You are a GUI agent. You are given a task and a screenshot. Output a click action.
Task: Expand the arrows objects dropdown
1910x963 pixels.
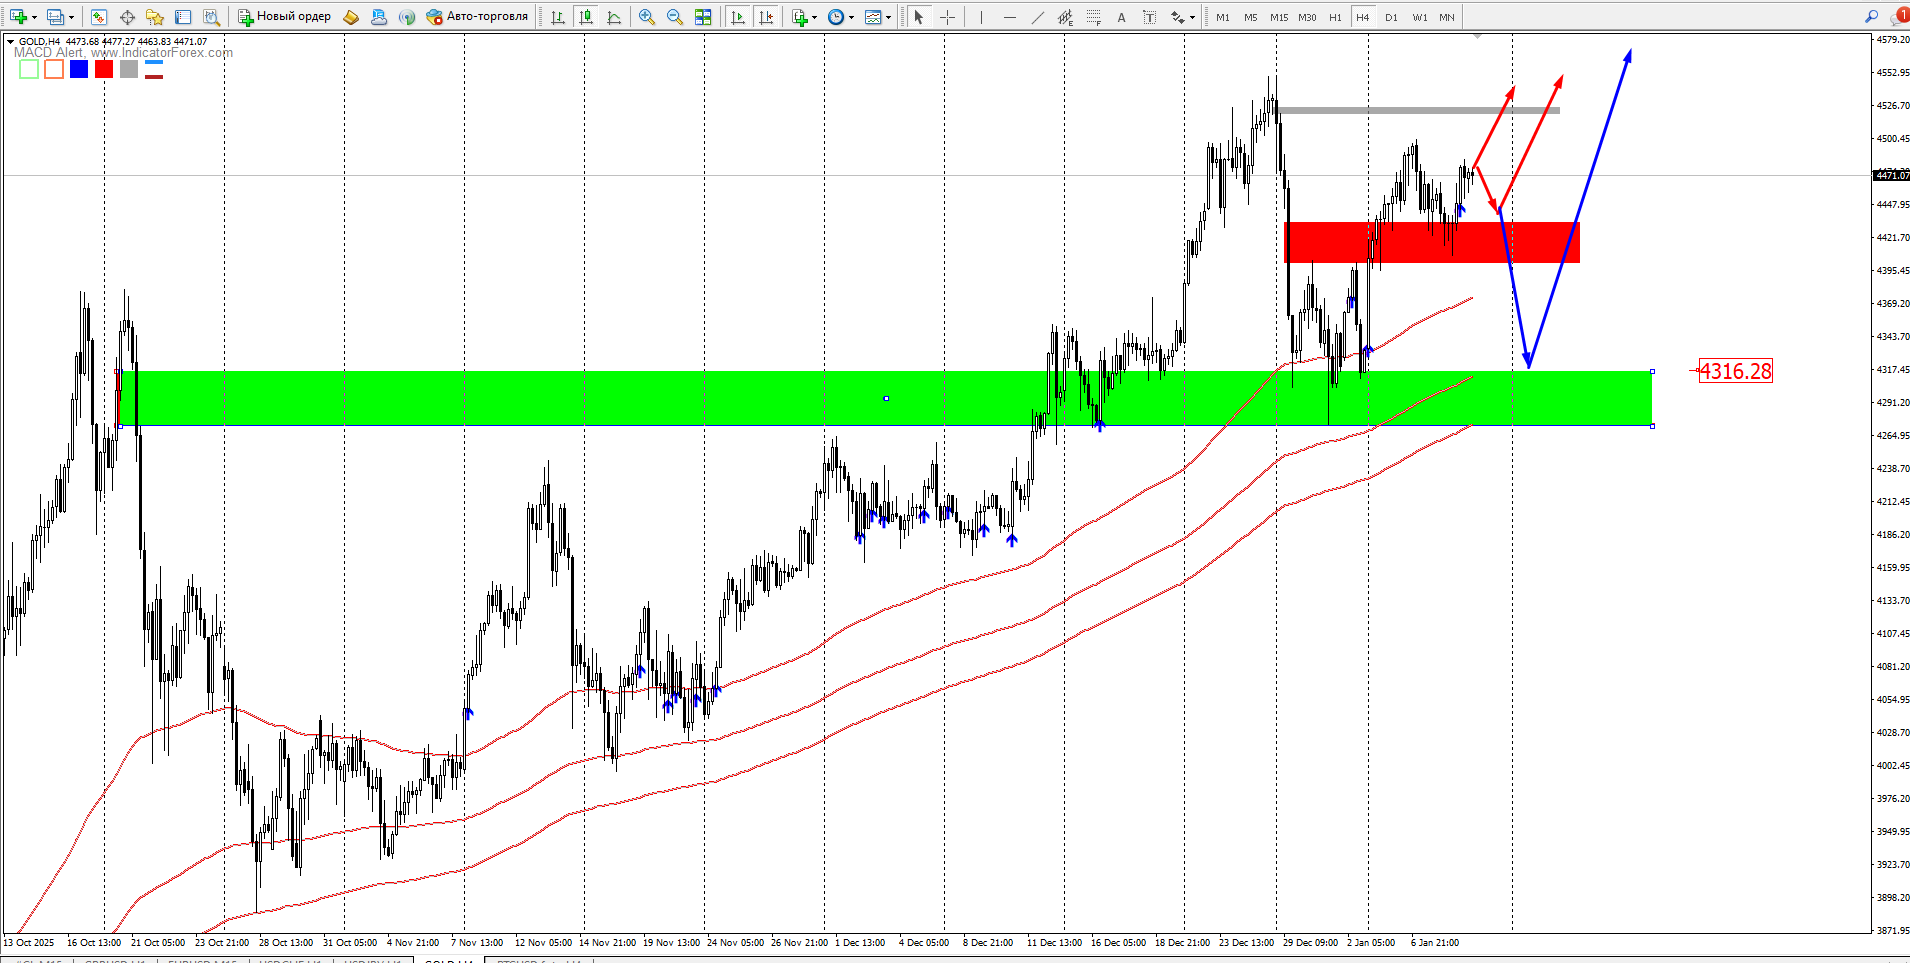pyautogui.click(x=1192, y=18)
